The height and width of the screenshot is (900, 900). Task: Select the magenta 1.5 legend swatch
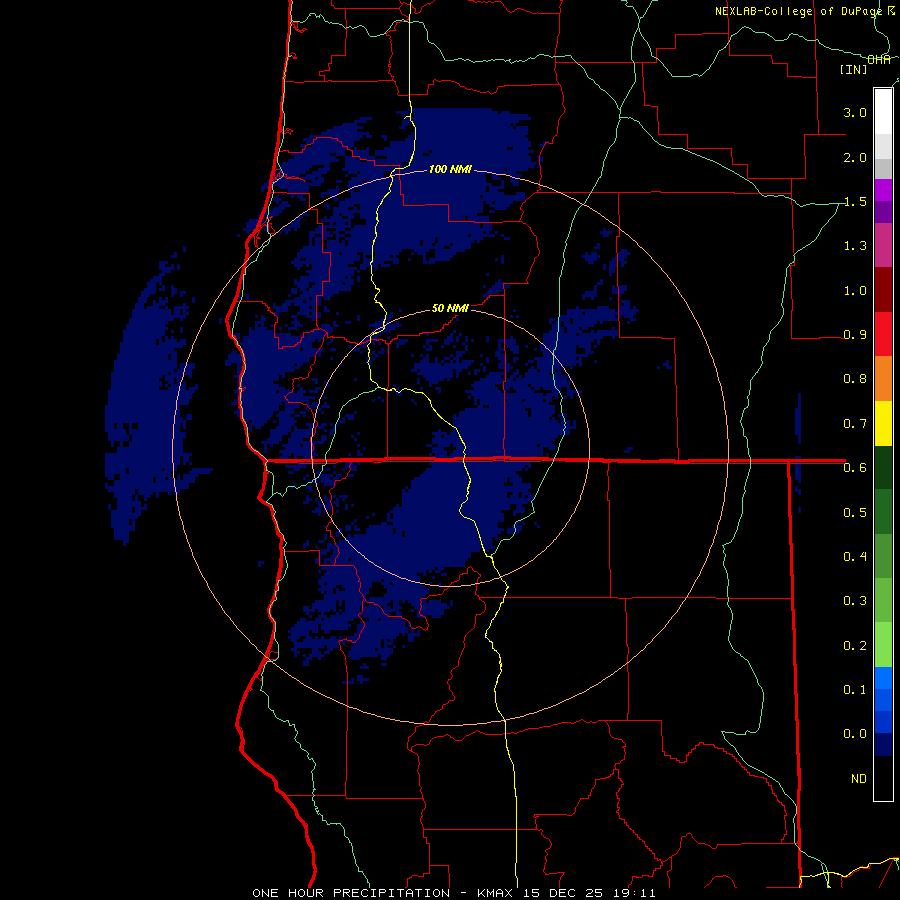pyautogui.click(x=883, y=190)
